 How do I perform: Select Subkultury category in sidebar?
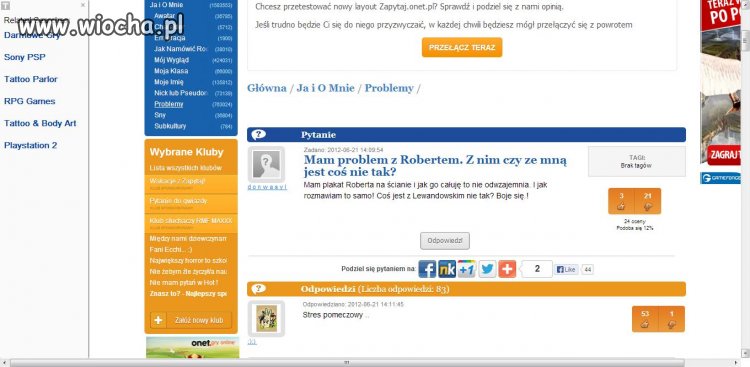pyautogui.click(x=170, y=126)
